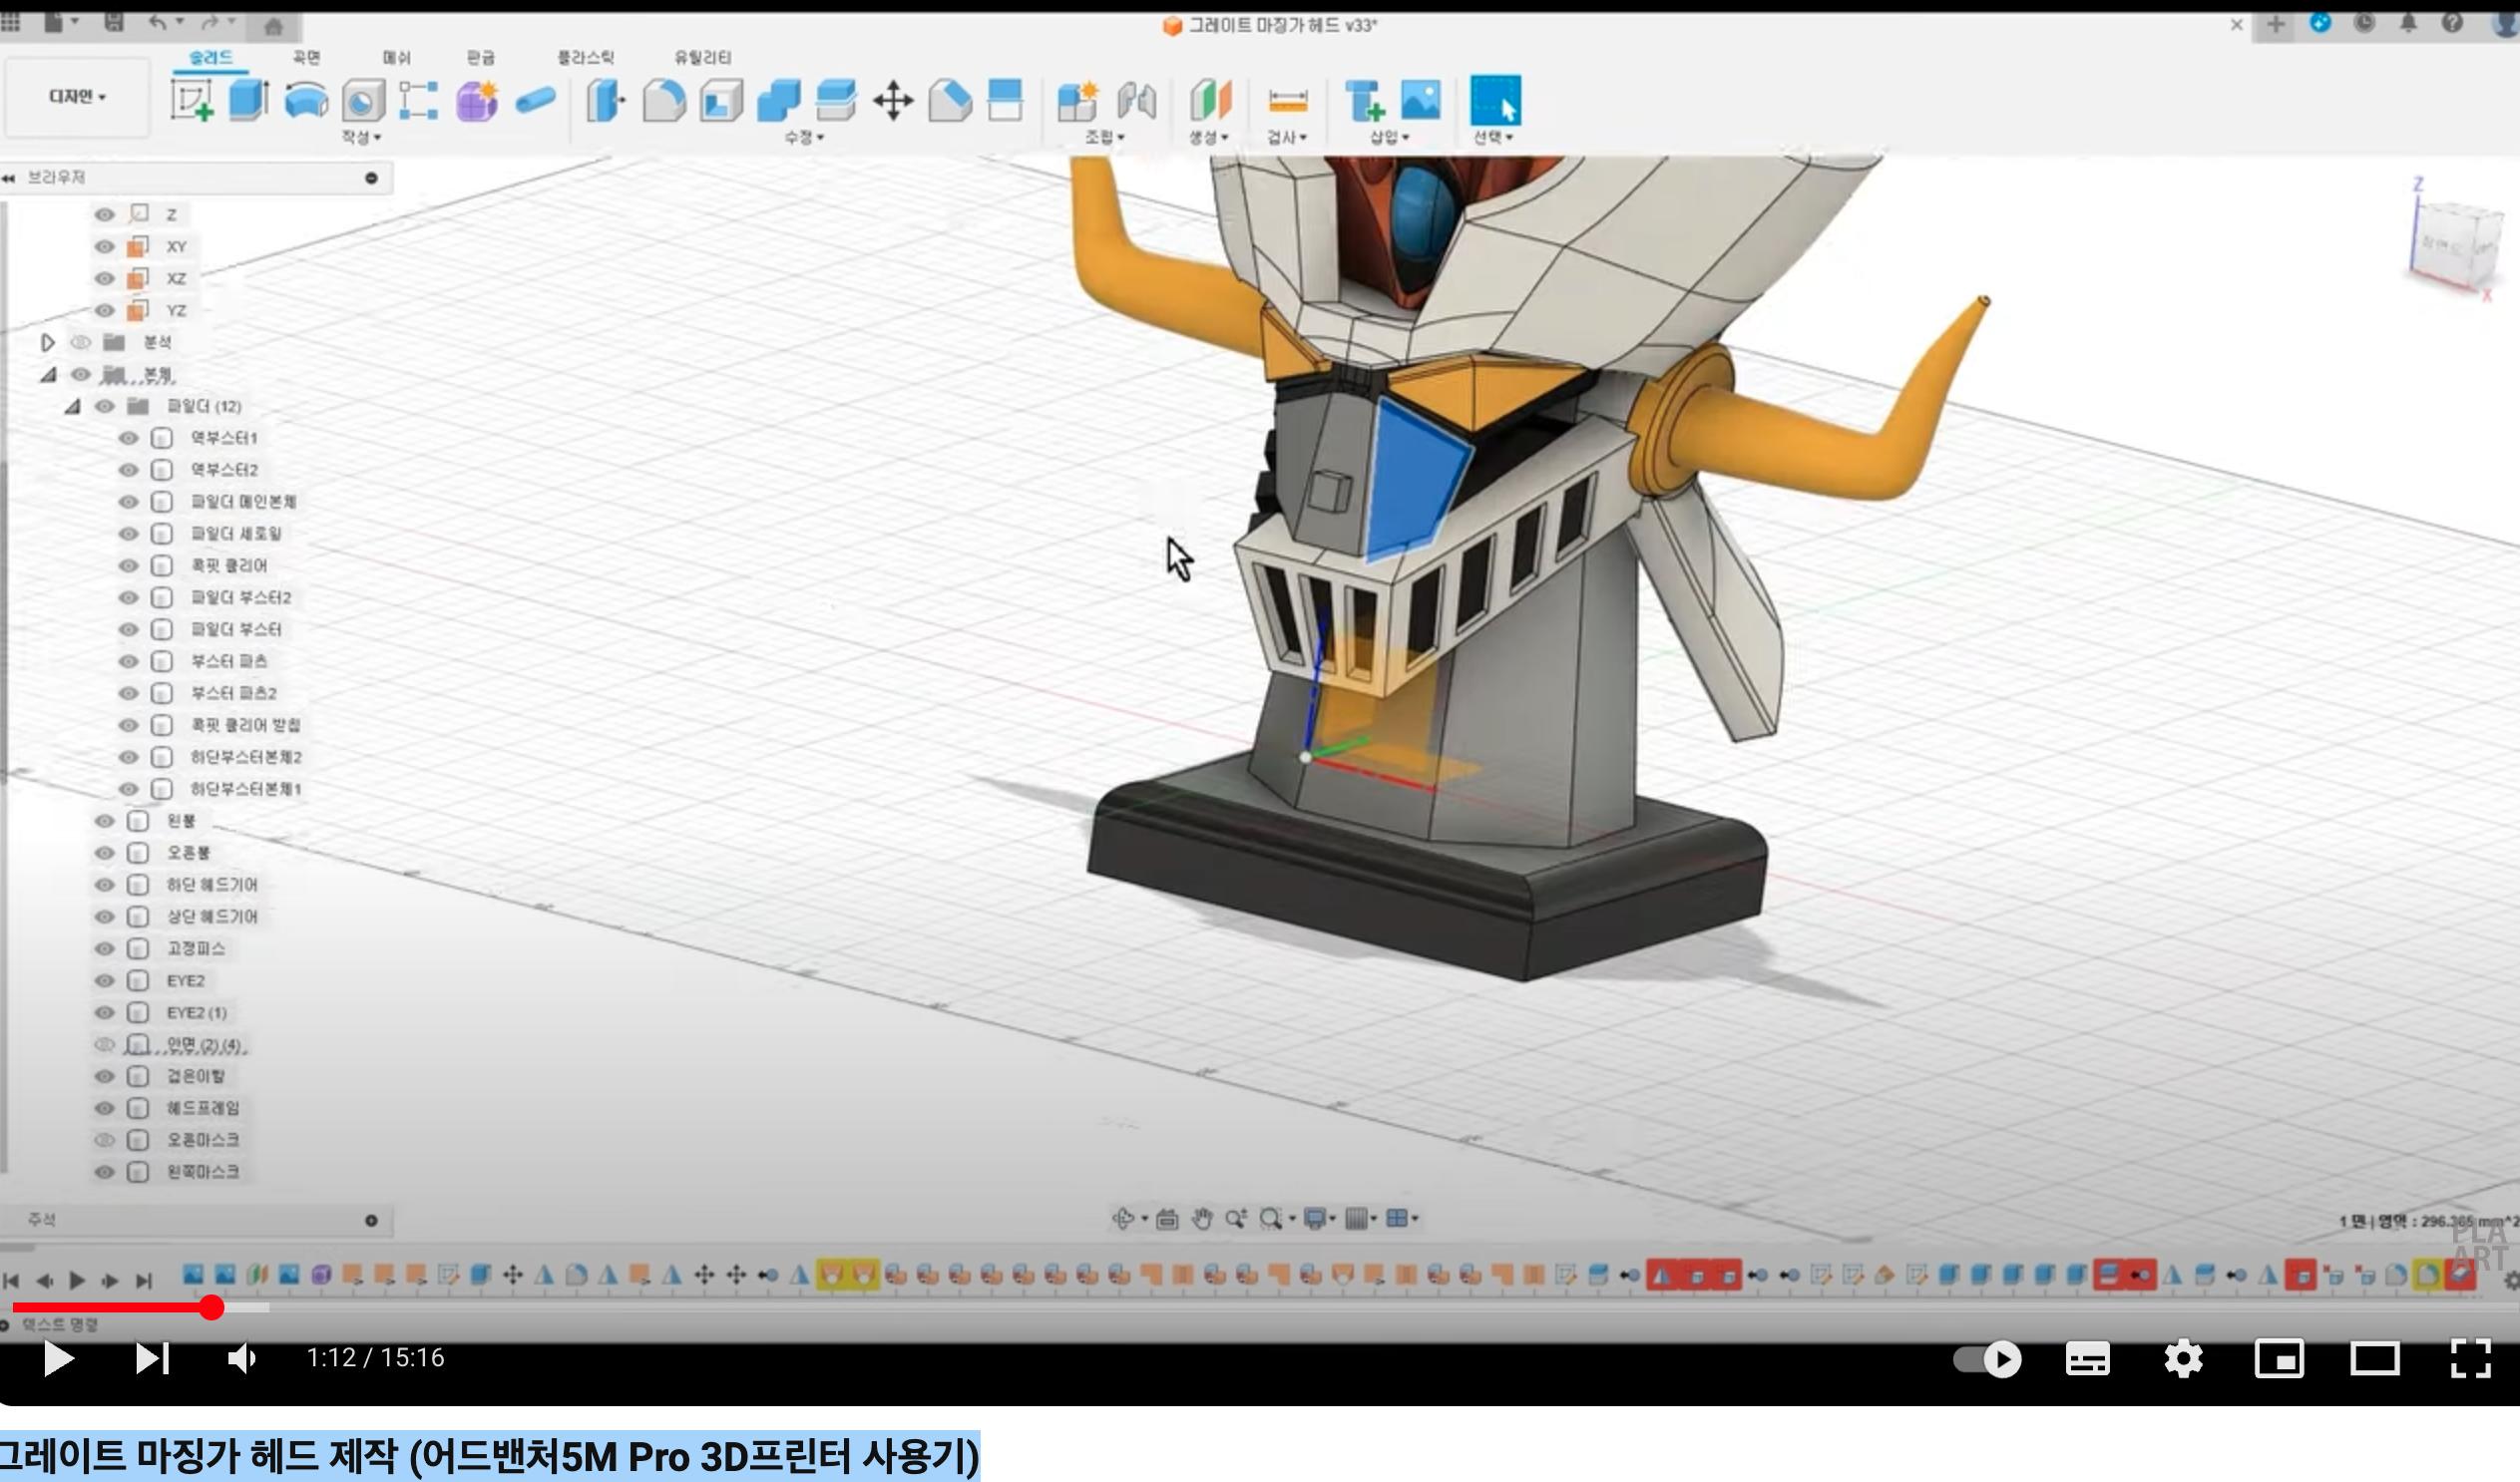The height and width of the screenshot is (1482, 2520).
Task: Select the Revolve tool icon
Action: pyautogui.click(x=306, y=100)
